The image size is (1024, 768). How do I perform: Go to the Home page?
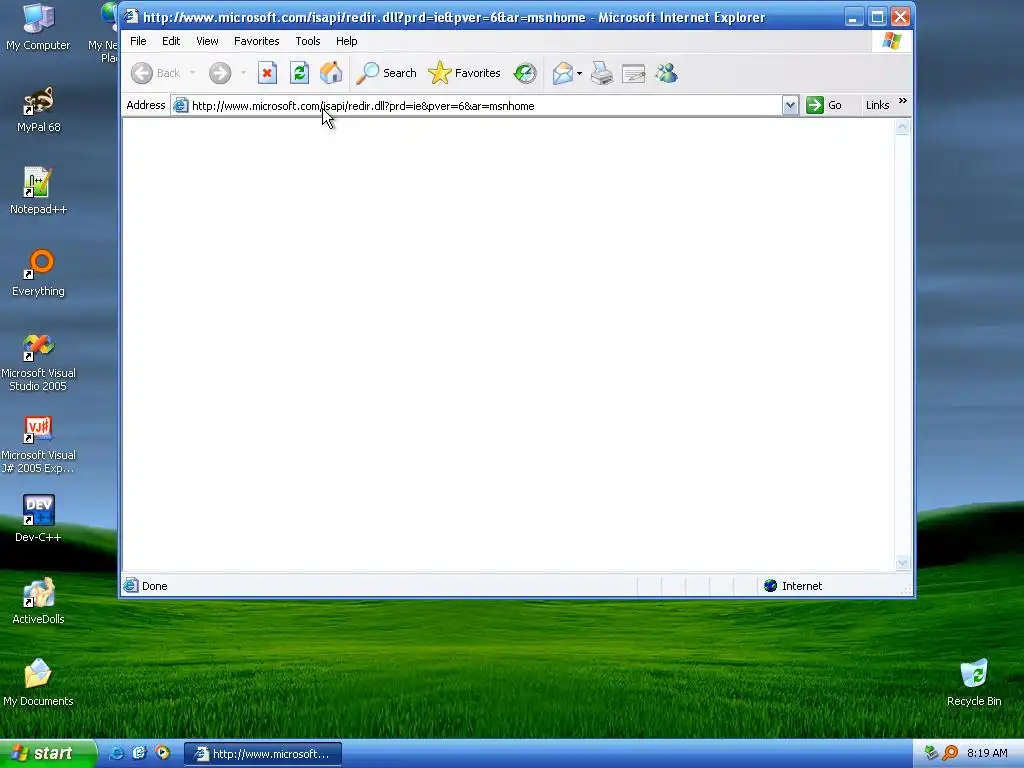pos(331,73)
